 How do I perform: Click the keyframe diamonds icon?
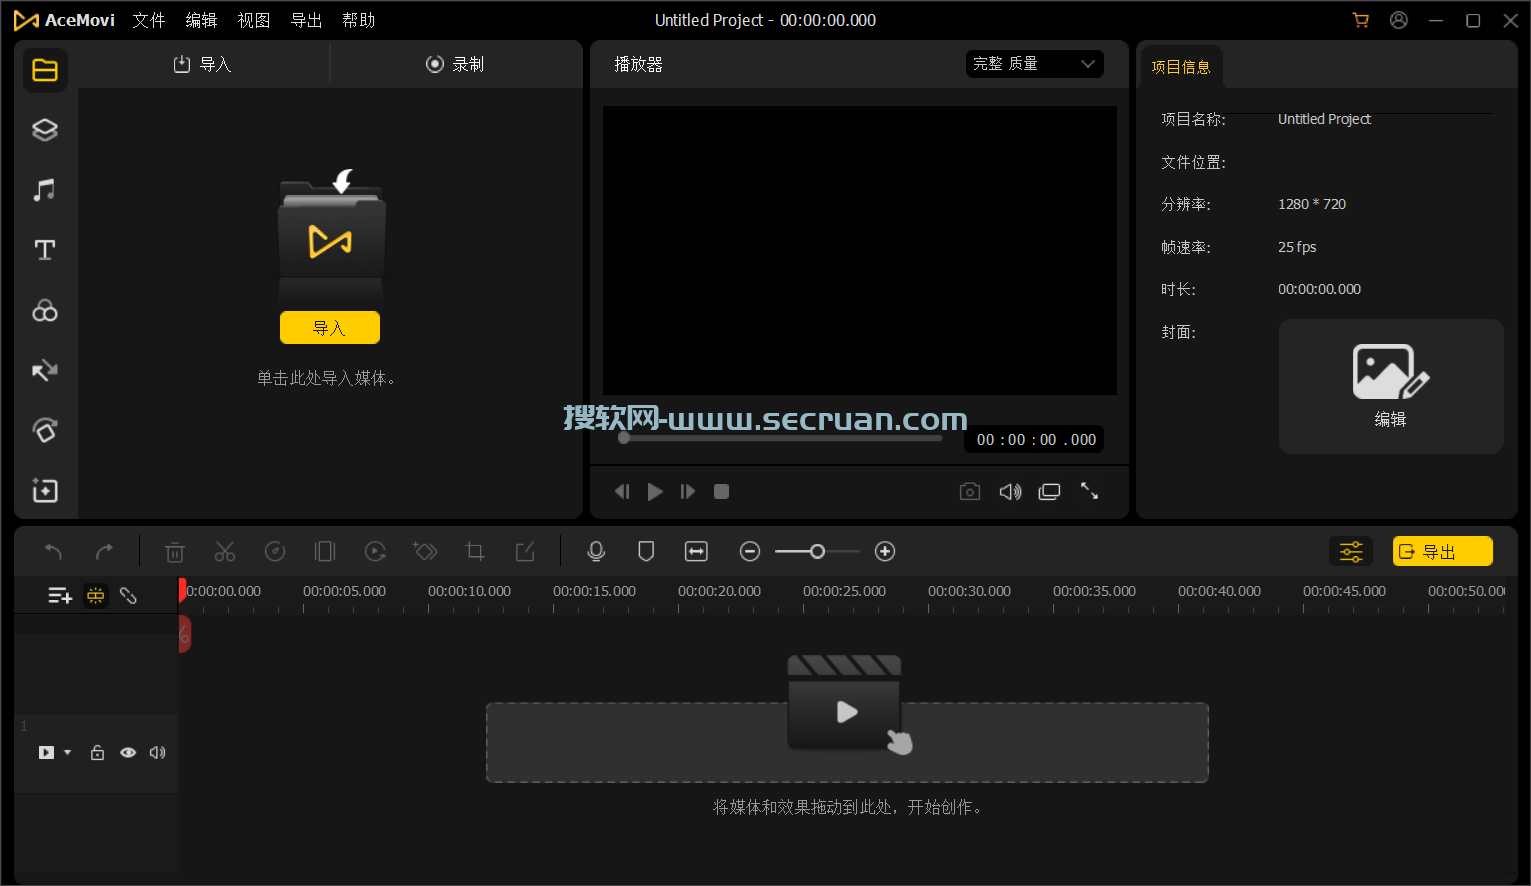(x=425, y=551)
